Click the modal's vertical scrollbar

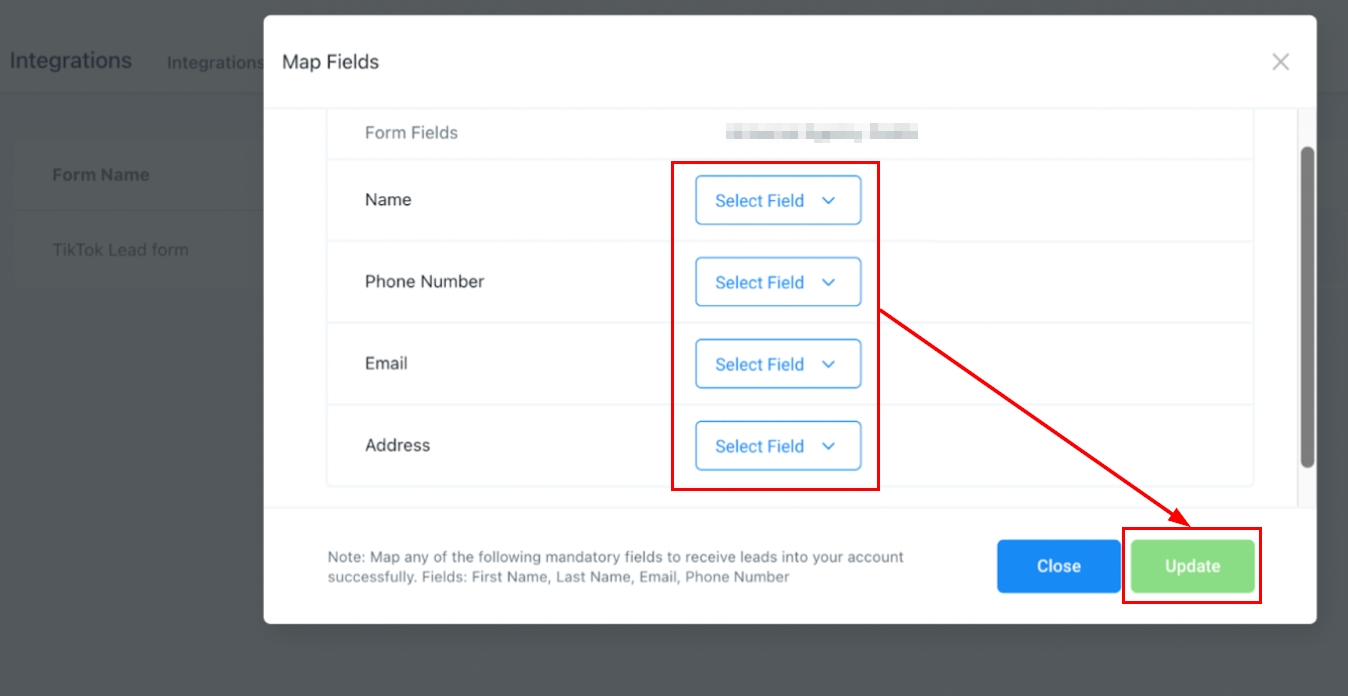1307,306
